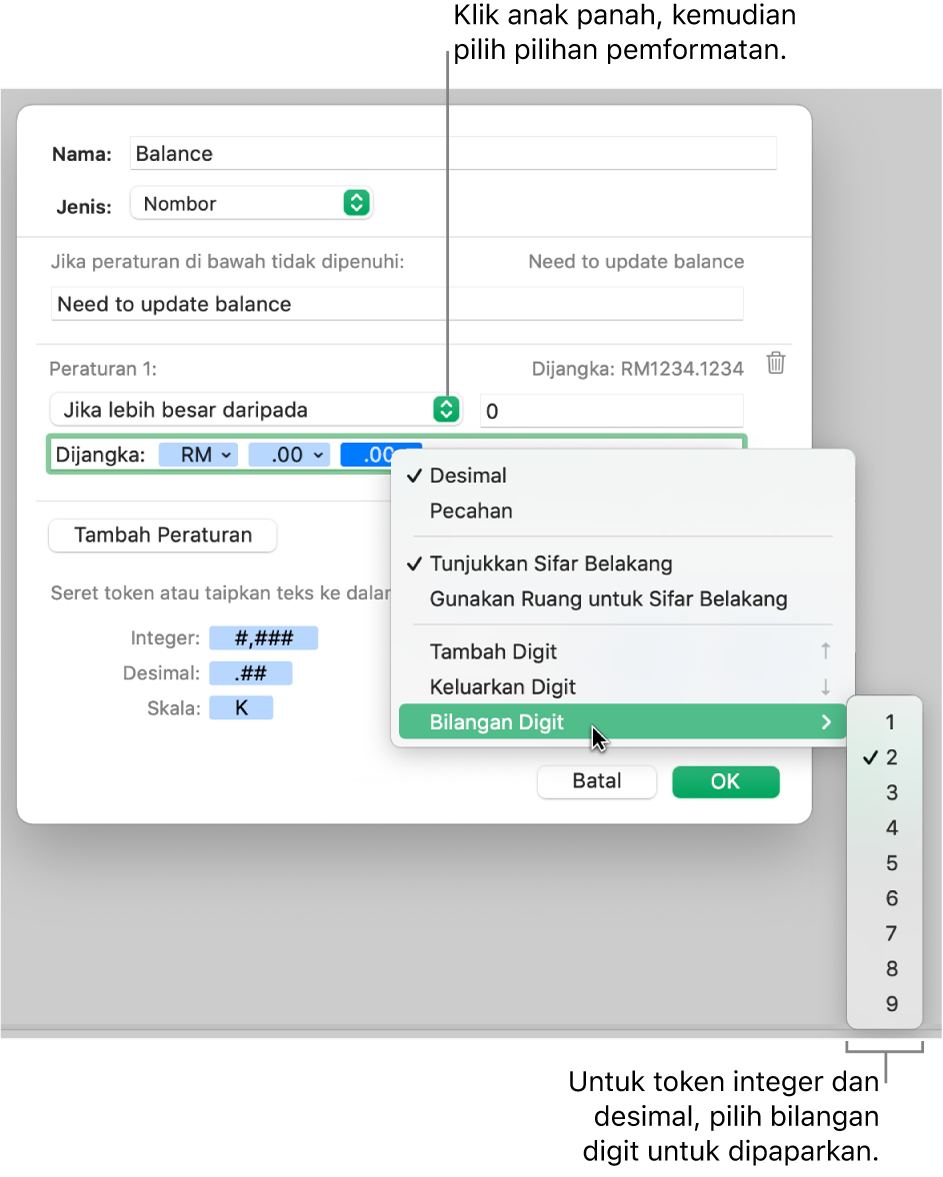Click the Nama field containing Balance
This screenshot has width=943, height=1177.
[453, 154]
